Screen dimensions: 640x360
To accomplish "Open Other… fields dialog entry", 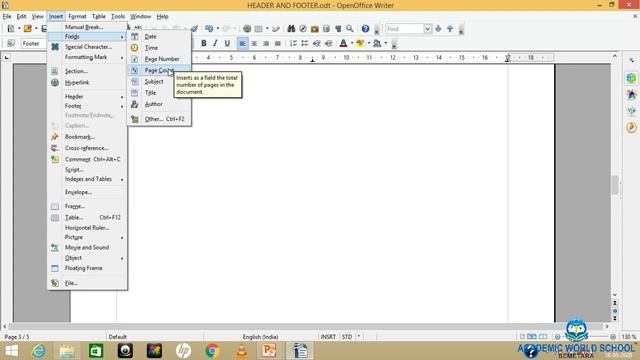I will pyautogui.click(x=160, y=119).
